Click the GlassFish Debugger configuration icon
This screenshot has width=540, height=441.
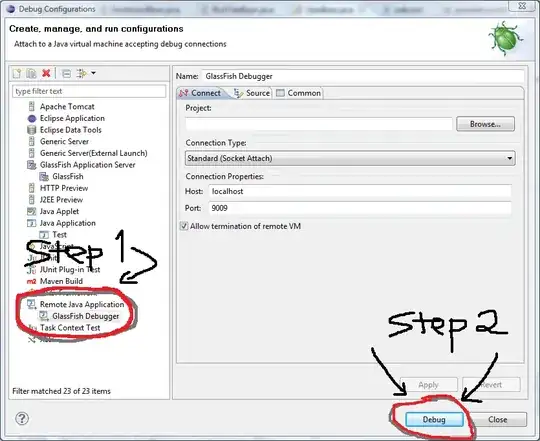click(x=44, y=316)
